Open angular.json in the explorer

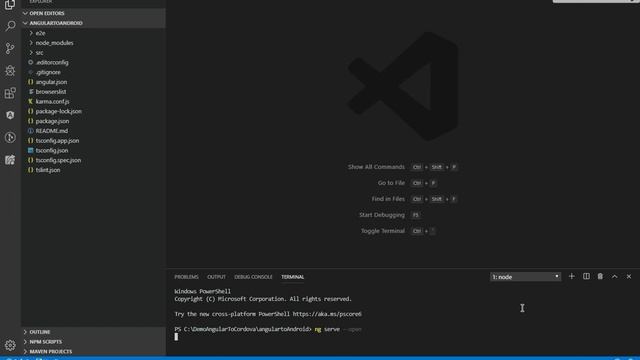pyautogui.click(x=93, y=82)
